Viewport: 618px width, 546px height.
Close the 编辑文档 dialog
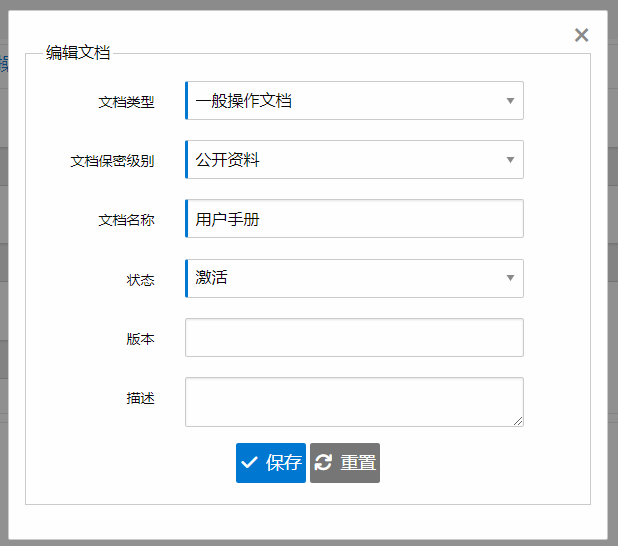click(581, 35)
